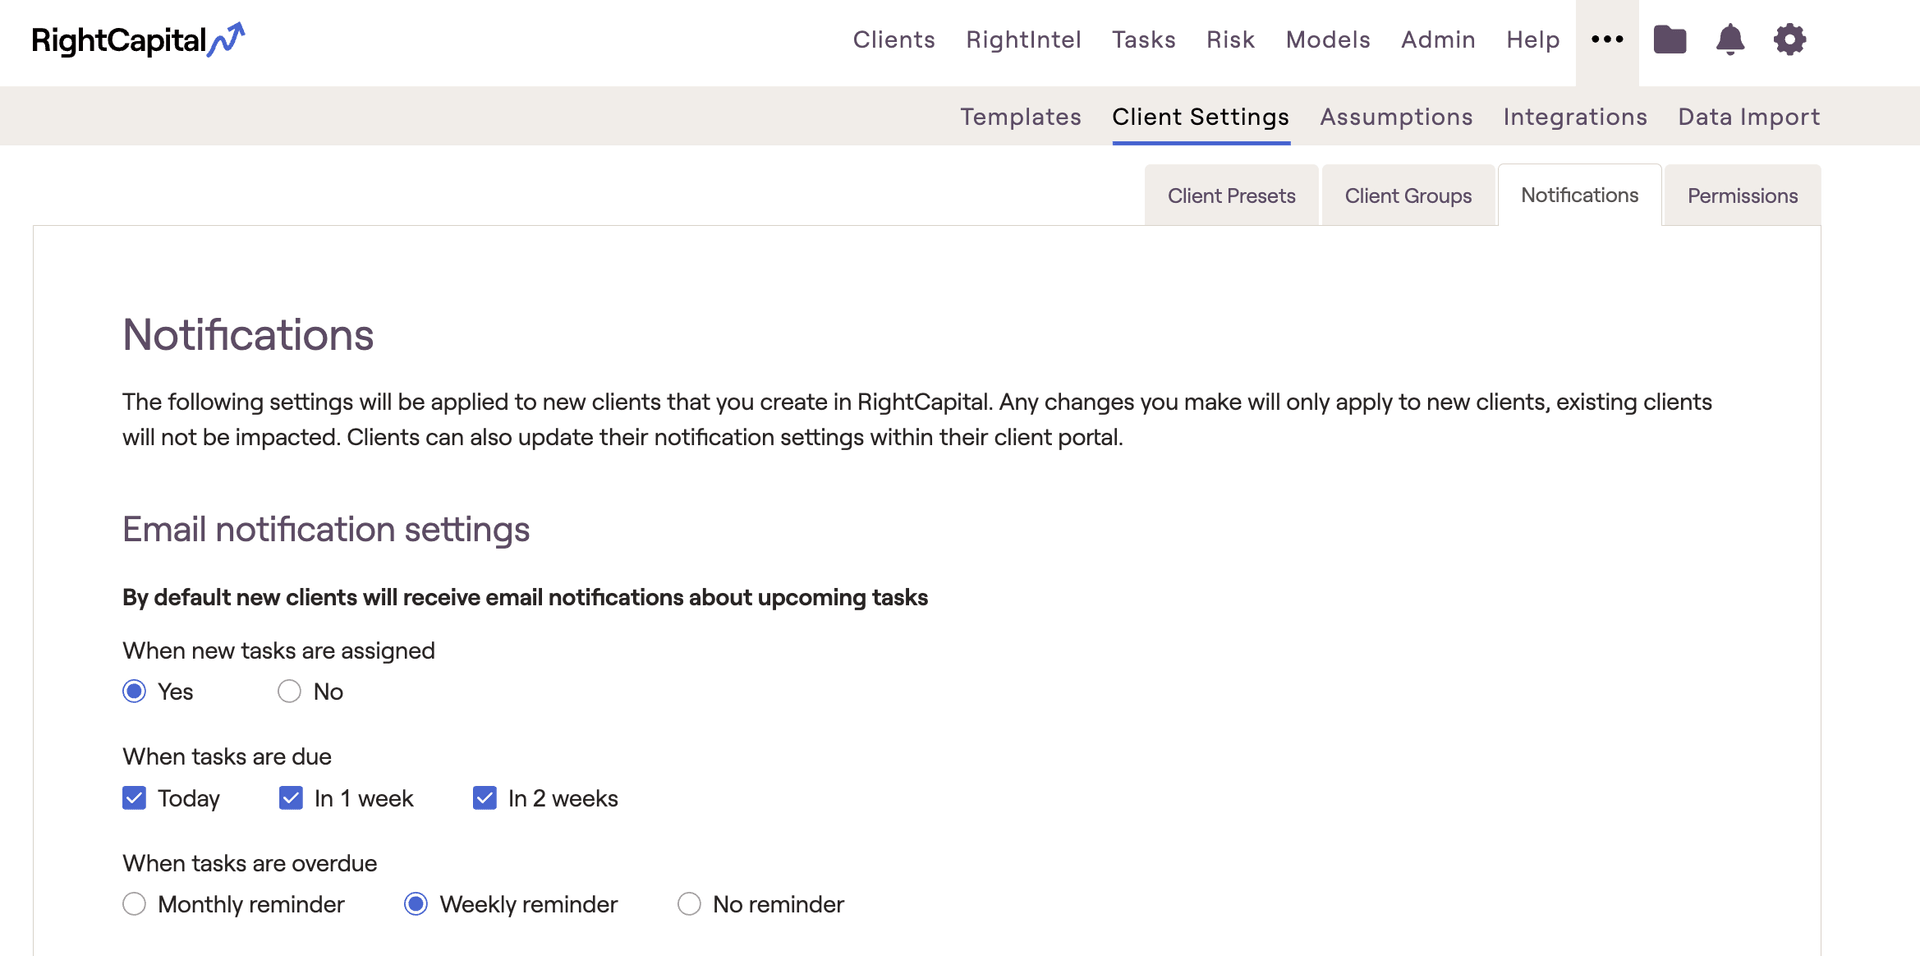Viewport: 1920px width, 956px height.
Task: Toggle the In 1 week checkbox
Action: 291,798
